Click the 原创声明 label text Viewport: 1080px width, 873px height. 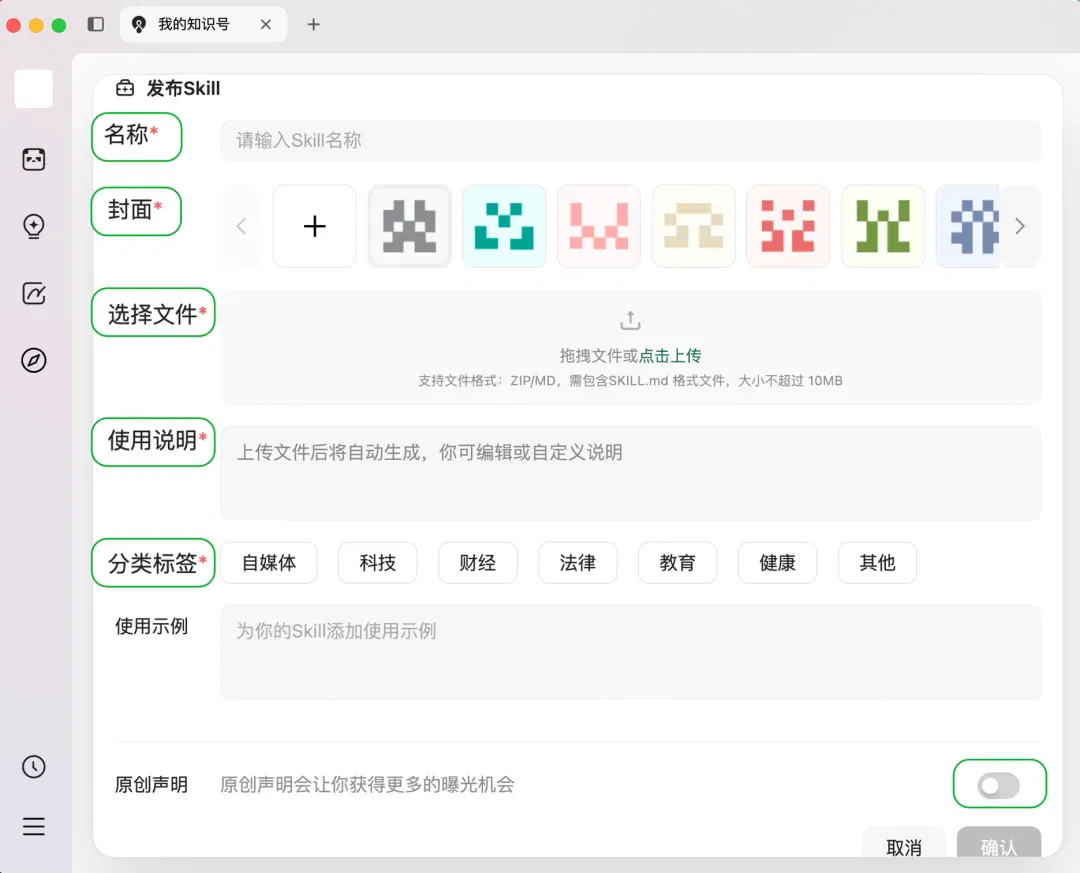[x=151, y=785]
